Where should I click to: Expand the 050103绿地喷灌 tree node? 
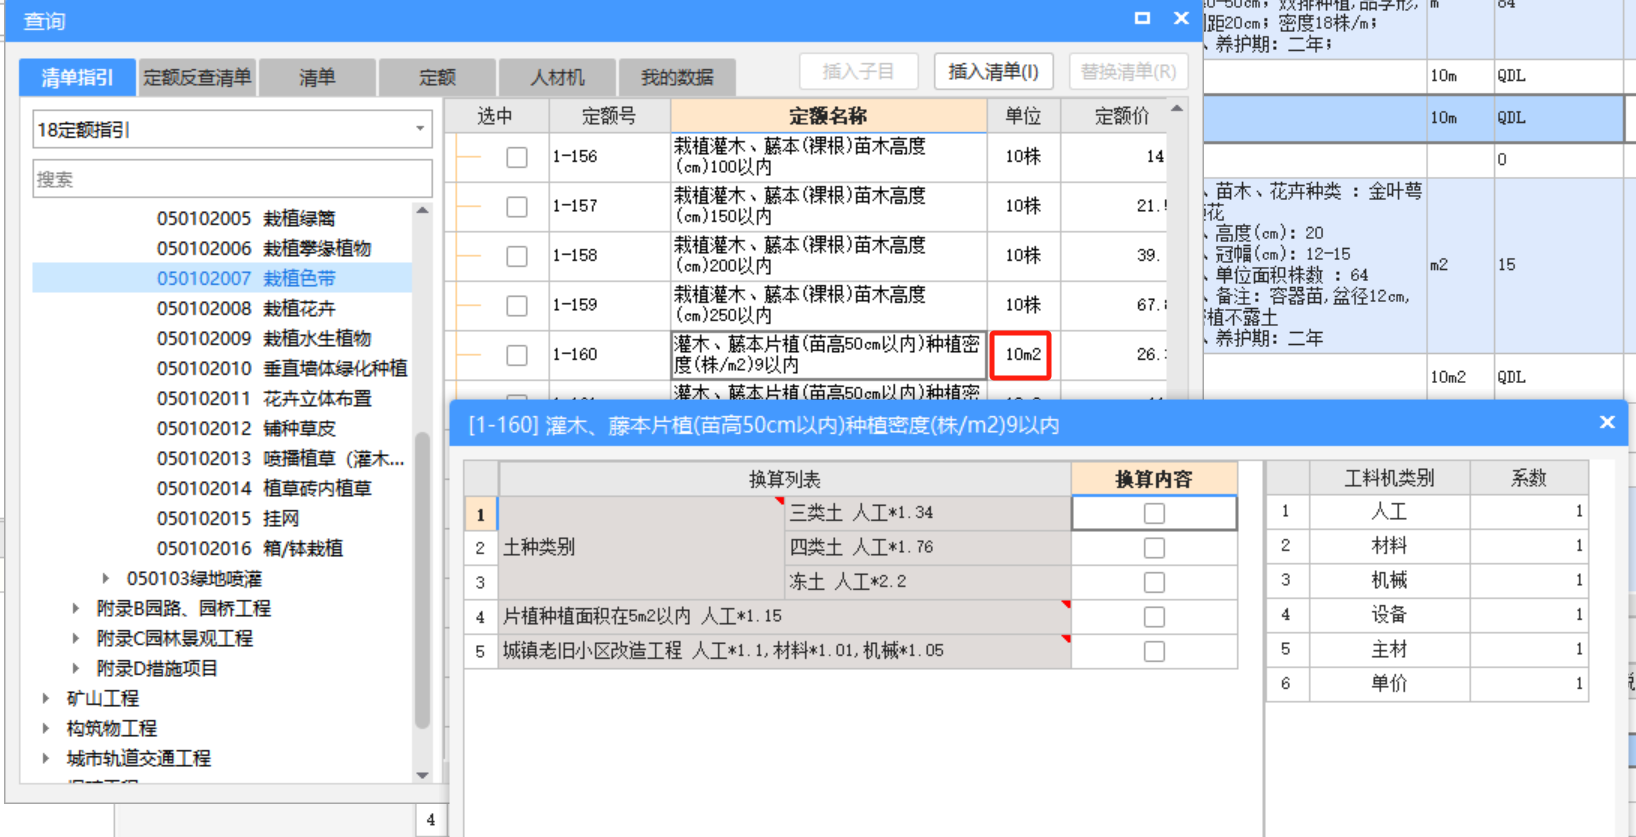pyautogui.click(x=106, y=578)
